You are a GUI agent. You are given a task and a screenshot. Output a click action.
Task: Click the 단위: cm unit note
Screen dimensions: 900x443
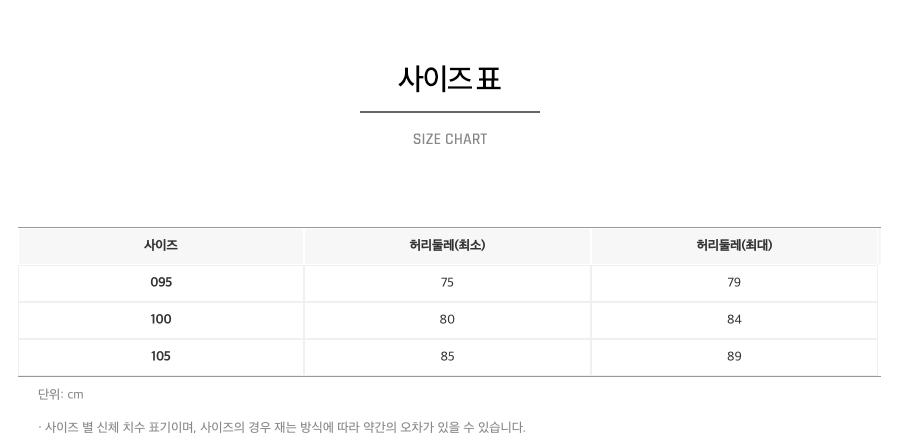pyautogui.click(x=61, y=394)
